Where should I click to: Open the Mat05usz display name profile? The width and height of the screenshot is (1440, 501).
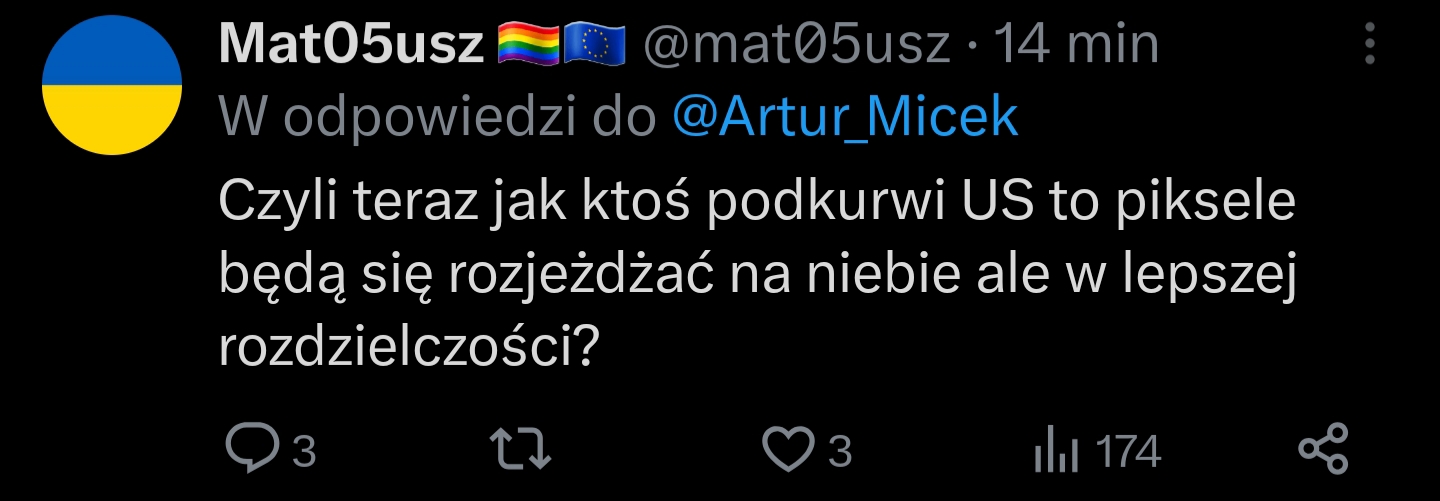pos(352,45)
